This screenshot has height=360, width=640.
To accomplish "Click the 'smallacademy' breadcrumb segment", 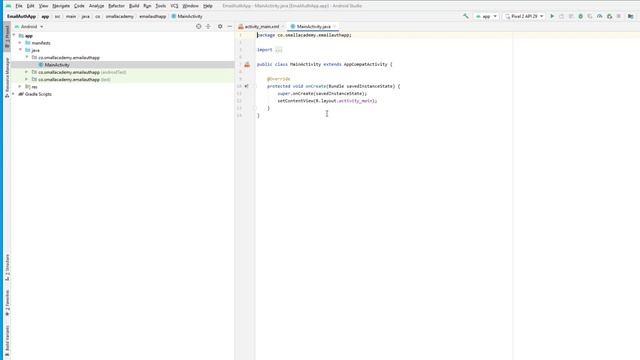I will coord(119,16).
